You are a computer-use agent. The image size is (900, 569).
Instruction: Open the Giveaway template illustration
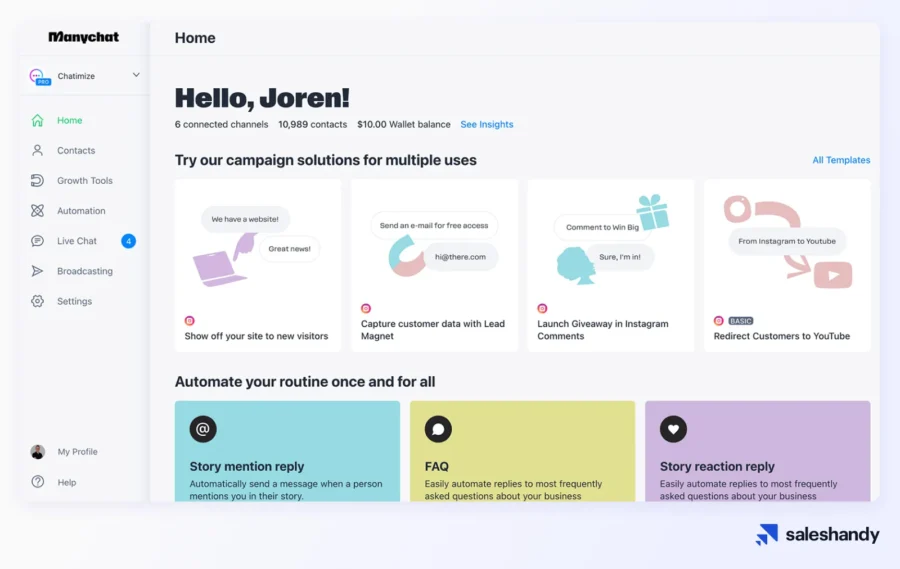coord(611,241)
